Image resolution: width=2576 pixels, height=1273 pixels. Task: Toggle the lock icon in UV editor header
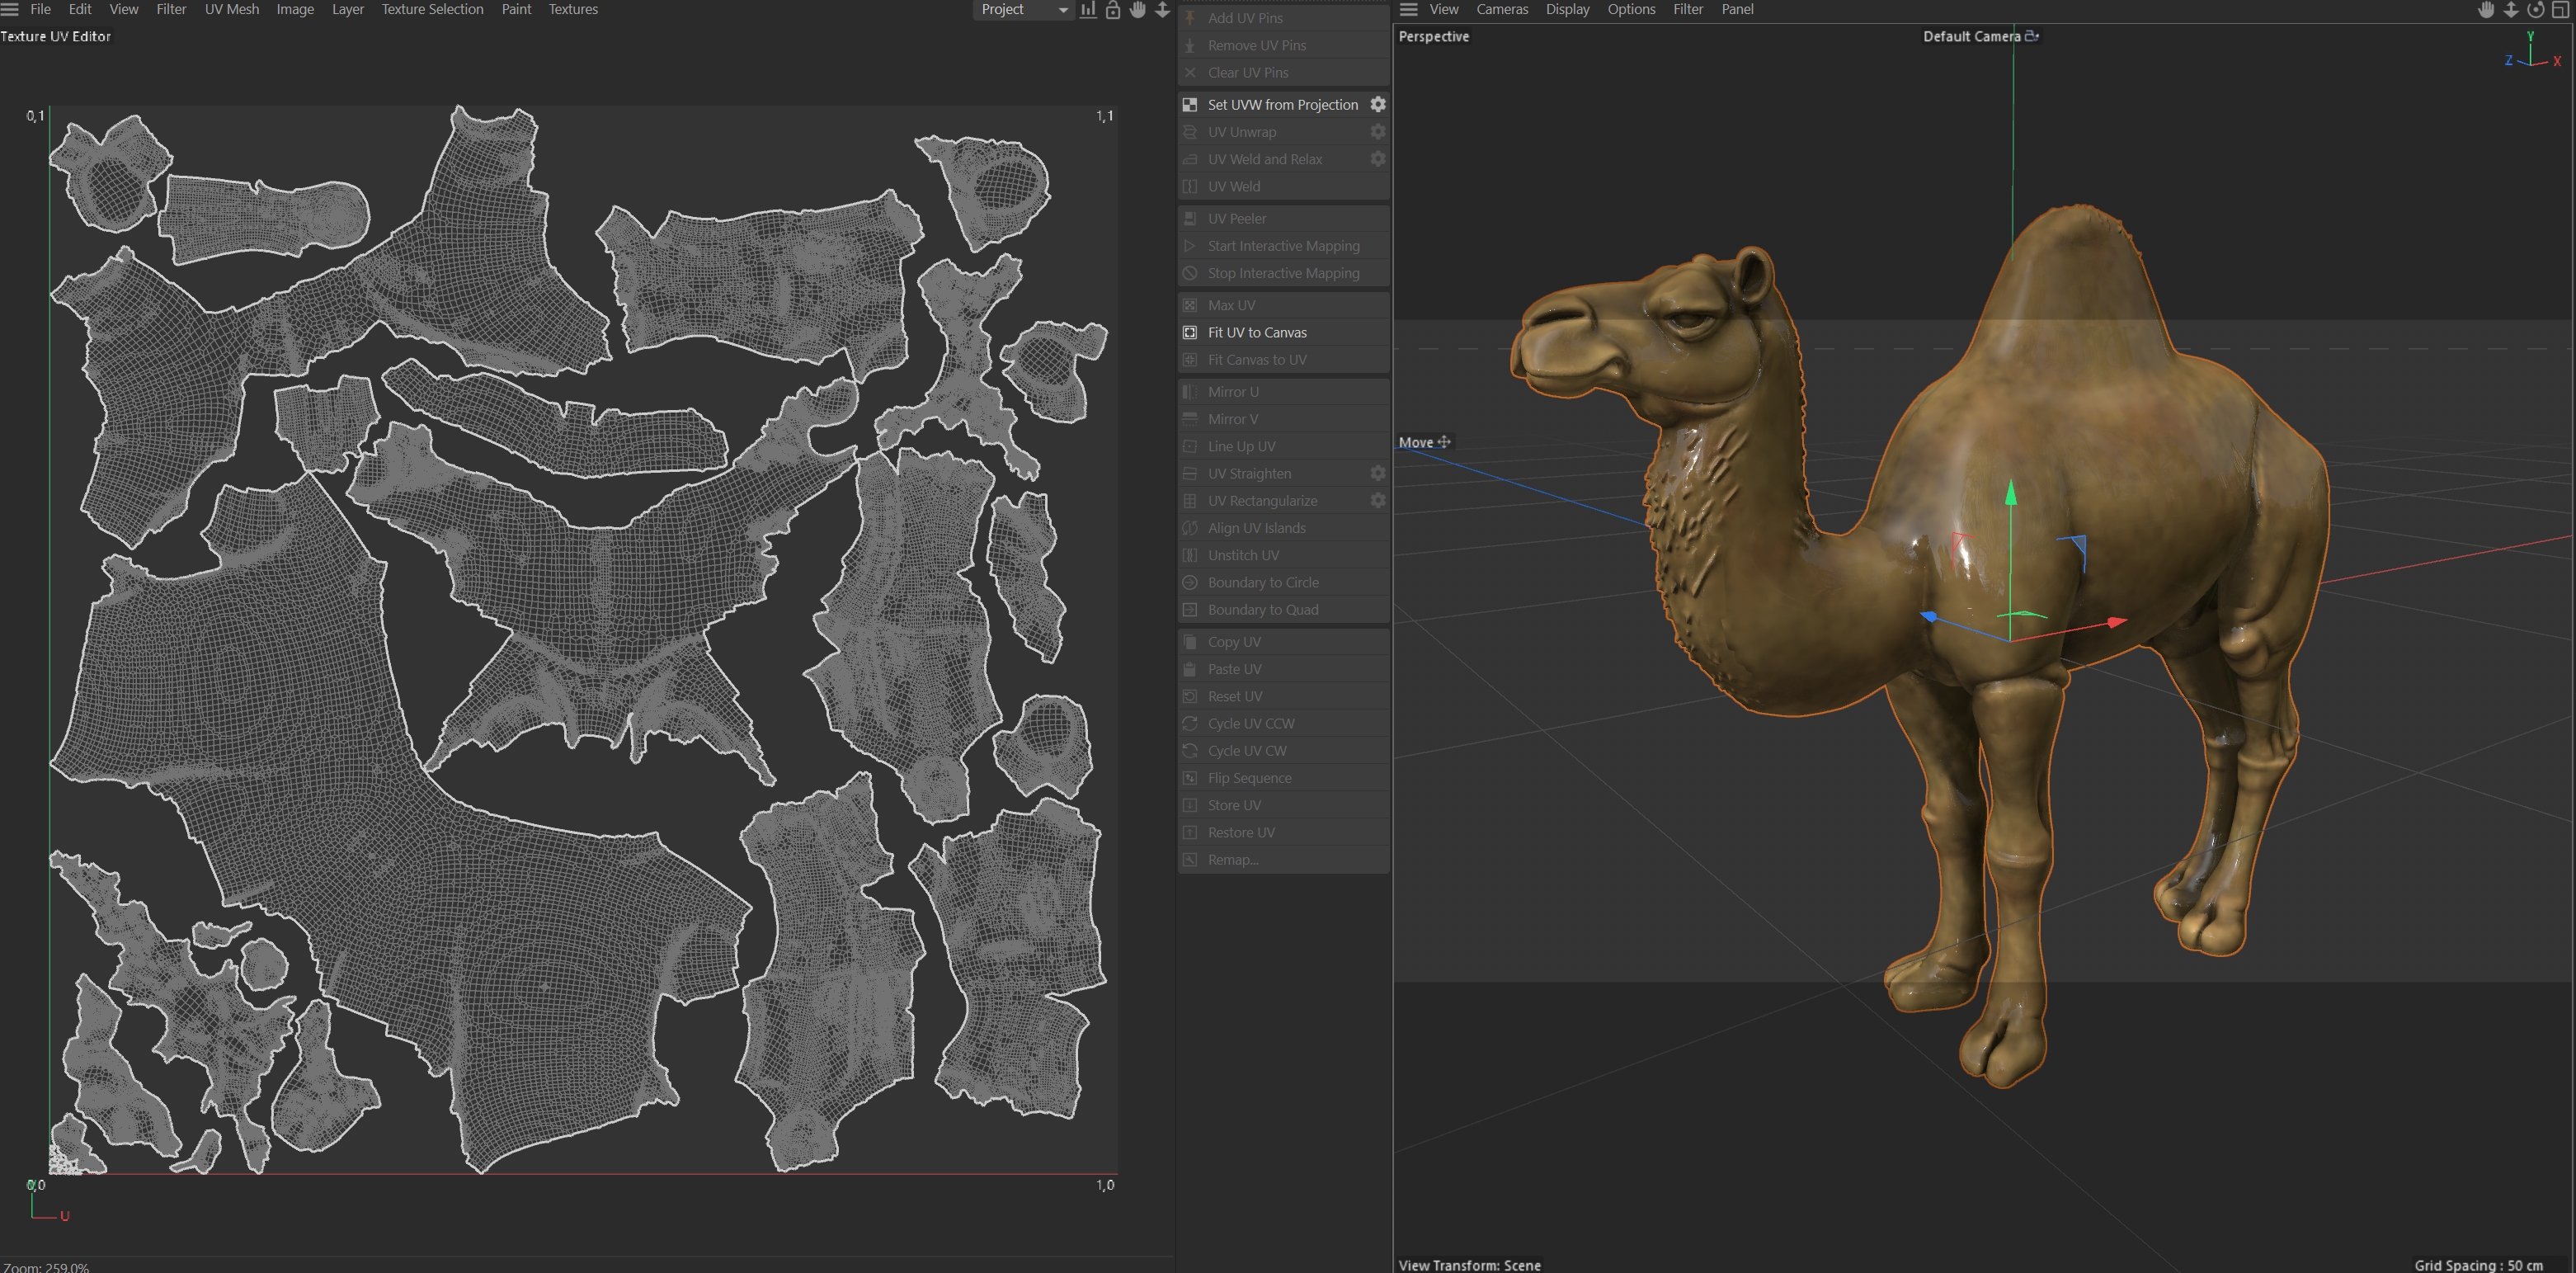[x=1113, y=10]
